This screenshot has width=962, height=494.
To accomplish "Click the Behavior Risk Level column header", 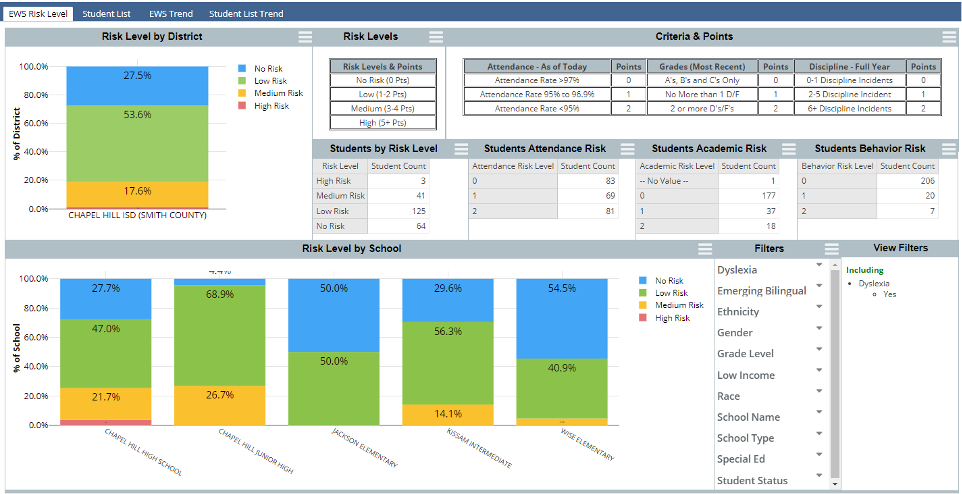I will point(837,166).
